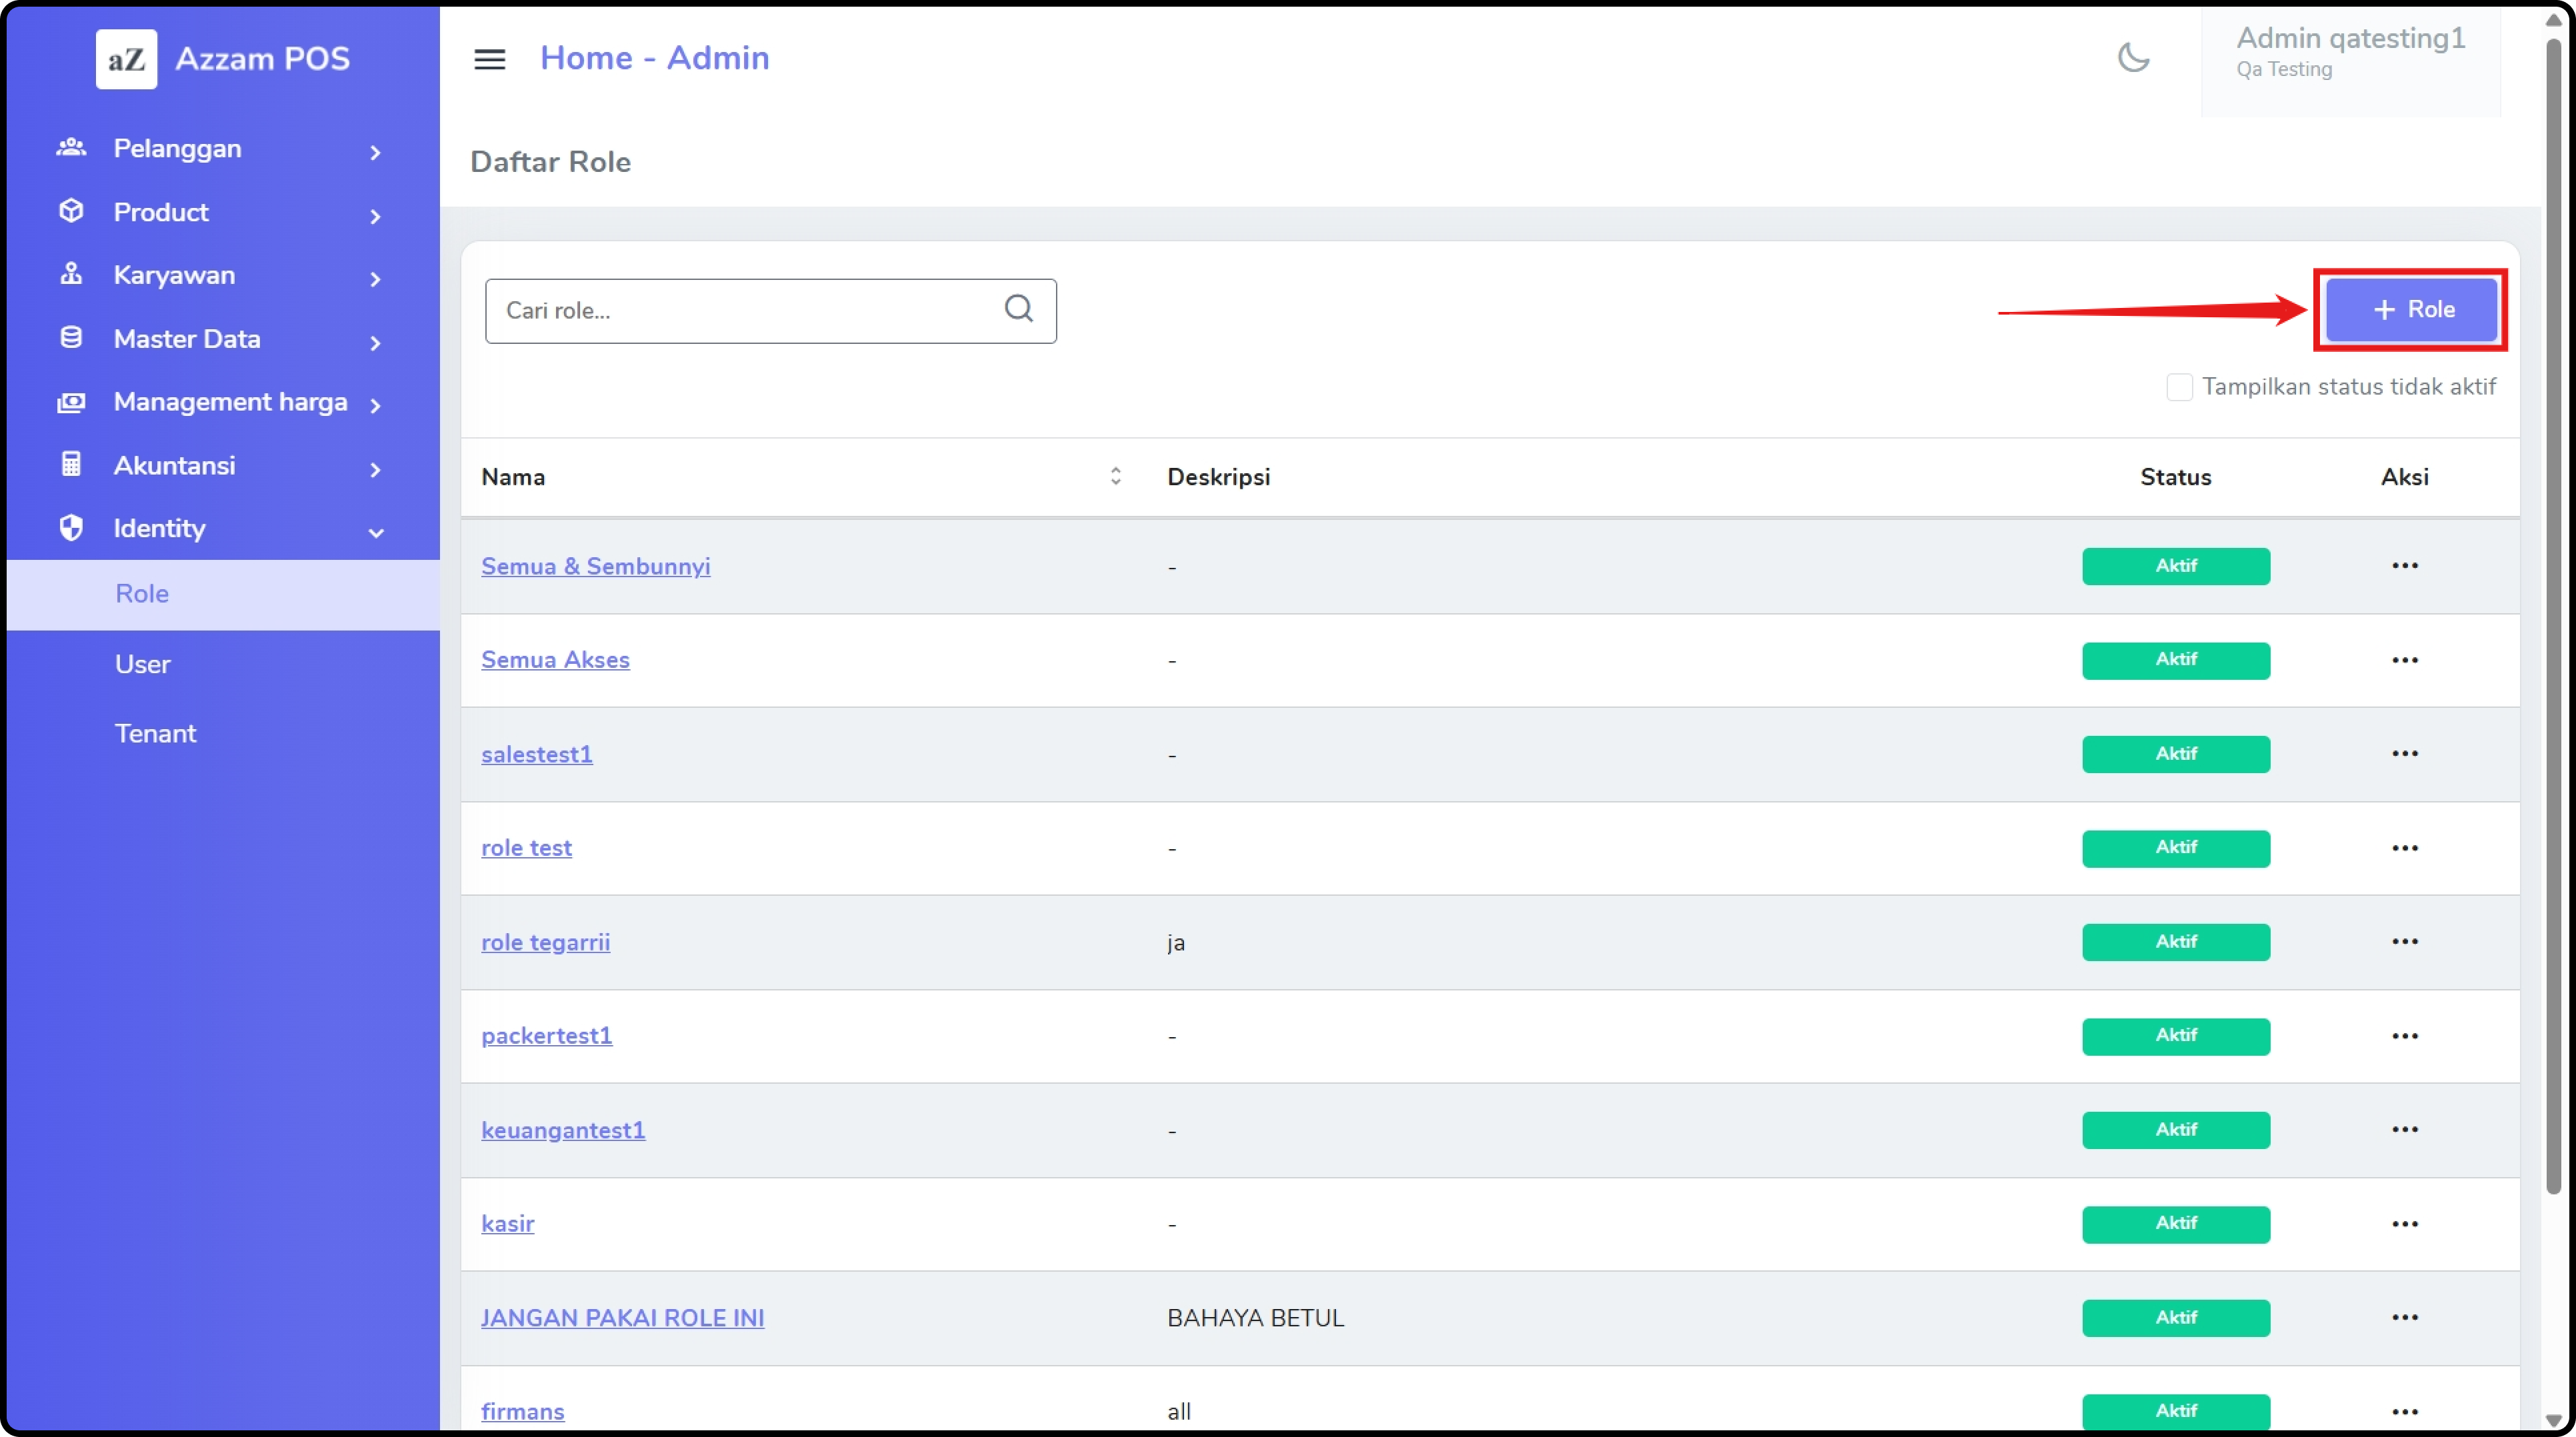The width and height of the screenshot is (2576, 1437).
Task: Open actions menu for role tegarrii
Action: [2404, 941]
